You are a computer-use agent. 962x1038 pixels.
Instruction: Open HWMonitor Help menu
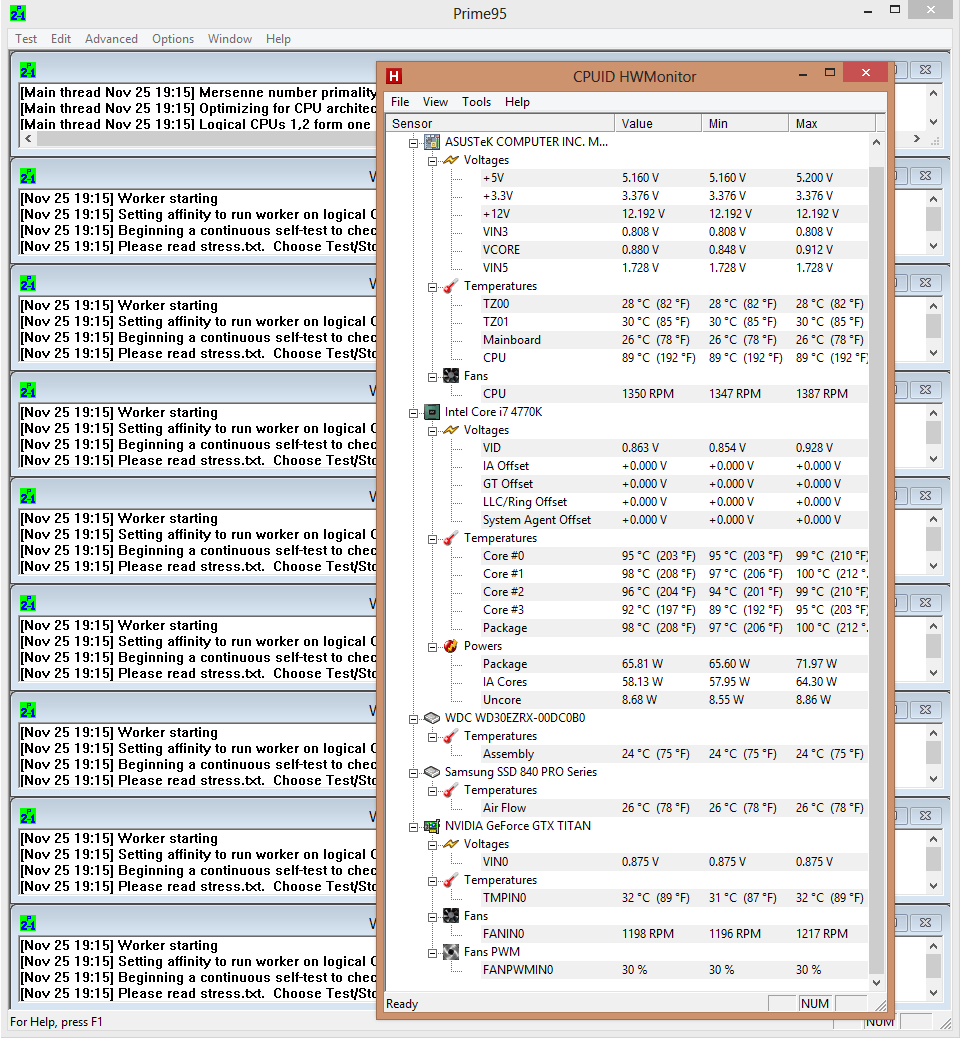(x=517, y=102)
